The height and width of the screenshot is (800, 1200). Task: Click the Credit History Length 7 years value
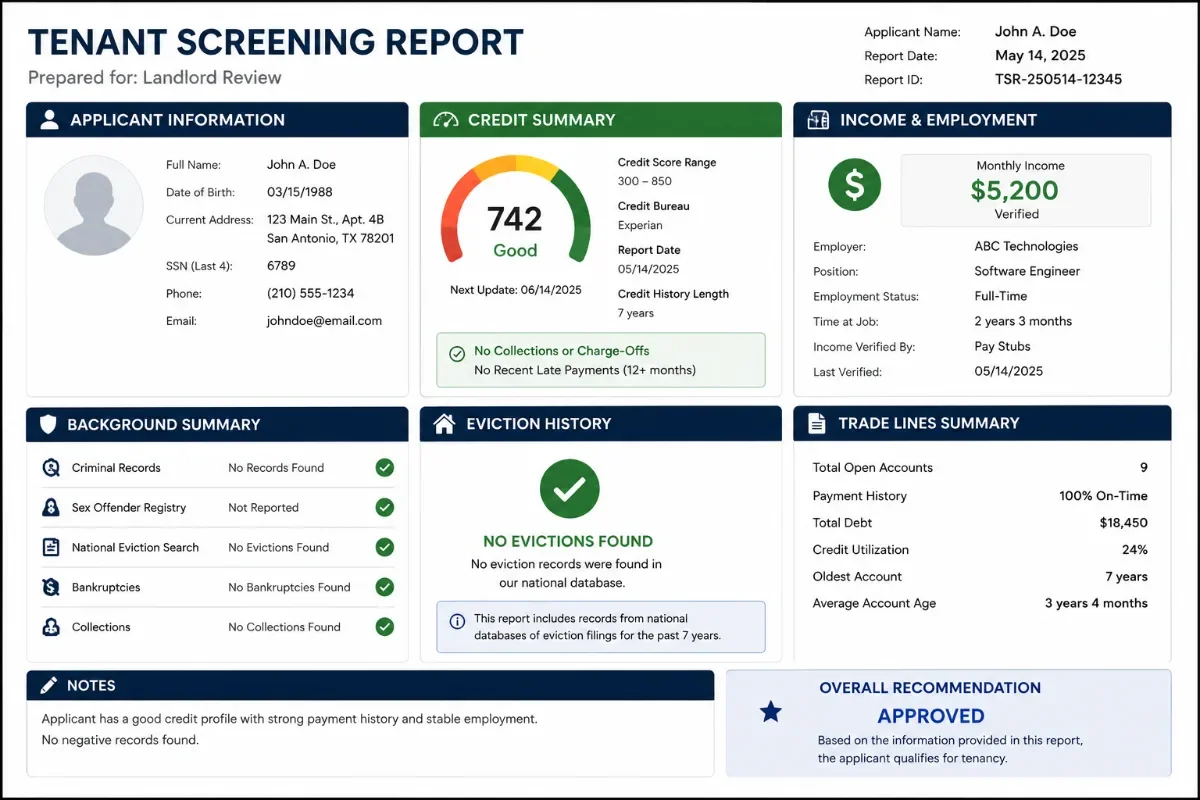coord(636,313)
